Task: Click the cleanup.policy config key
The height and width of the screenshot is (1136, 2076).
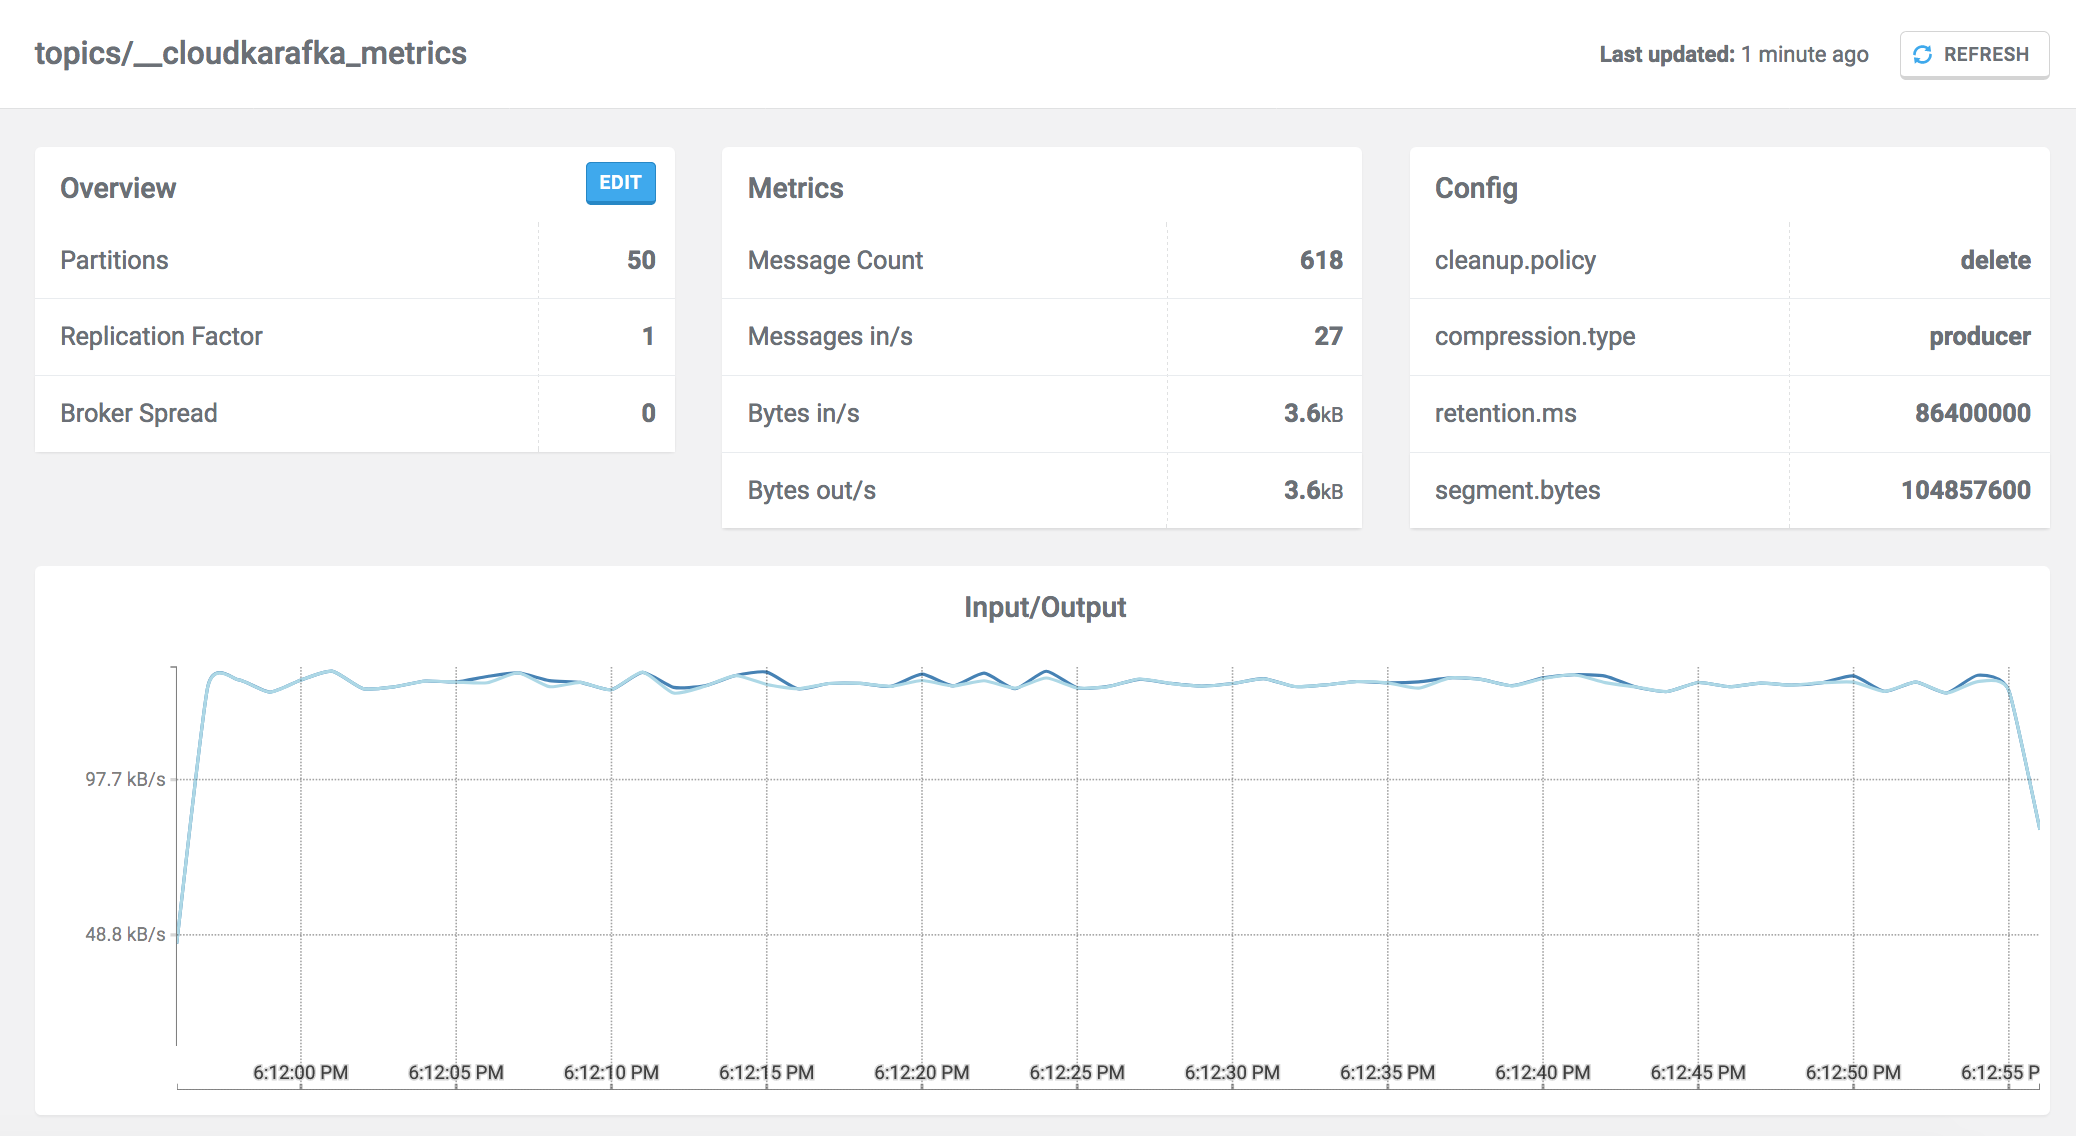Action: tap(1515, 260)
